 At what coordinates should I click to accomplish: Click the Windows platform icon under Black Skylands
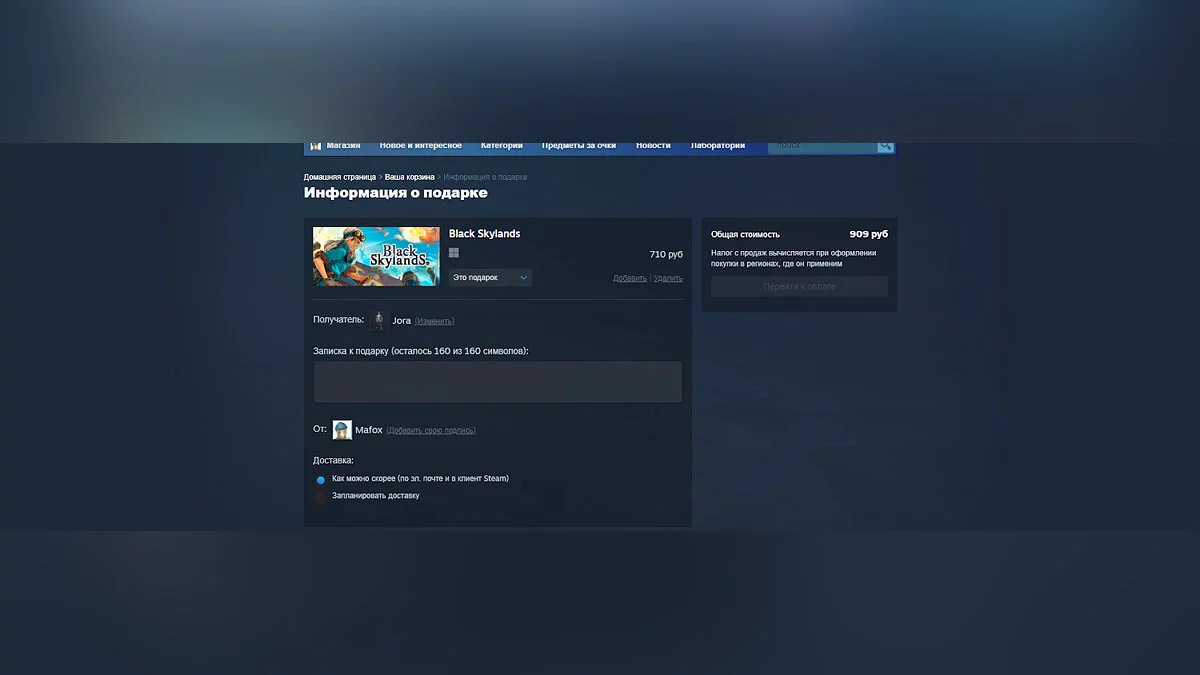pos(454,254)
